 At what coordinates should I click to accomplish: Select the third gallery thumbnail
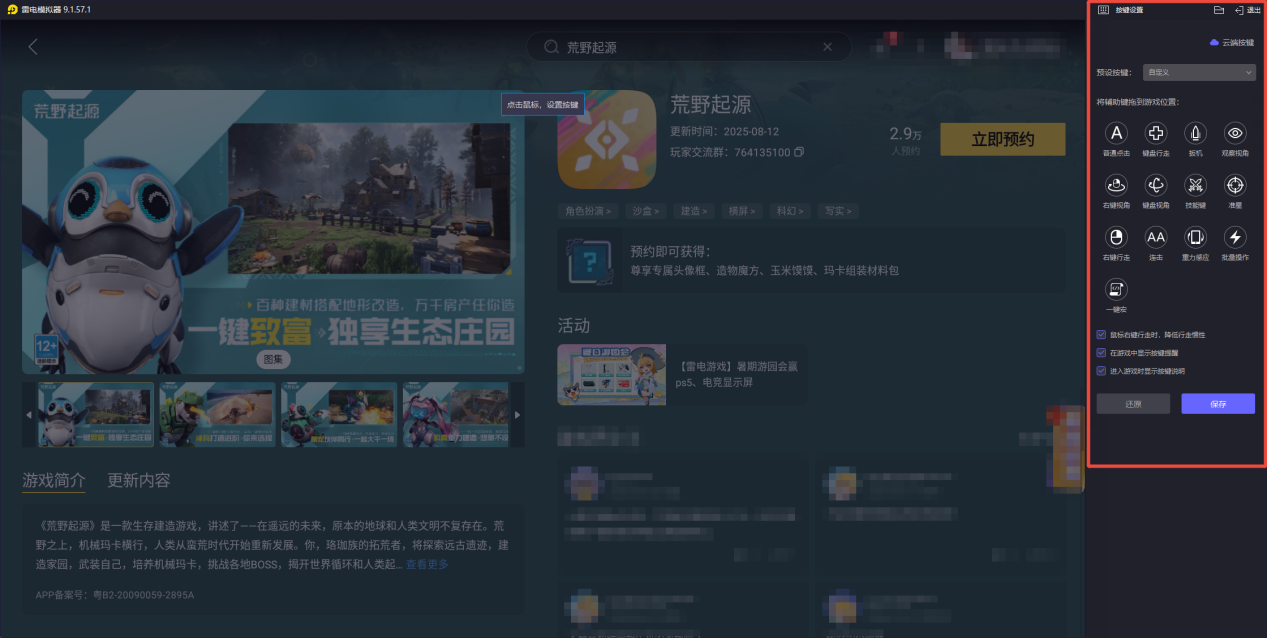[x=339, y=414]
